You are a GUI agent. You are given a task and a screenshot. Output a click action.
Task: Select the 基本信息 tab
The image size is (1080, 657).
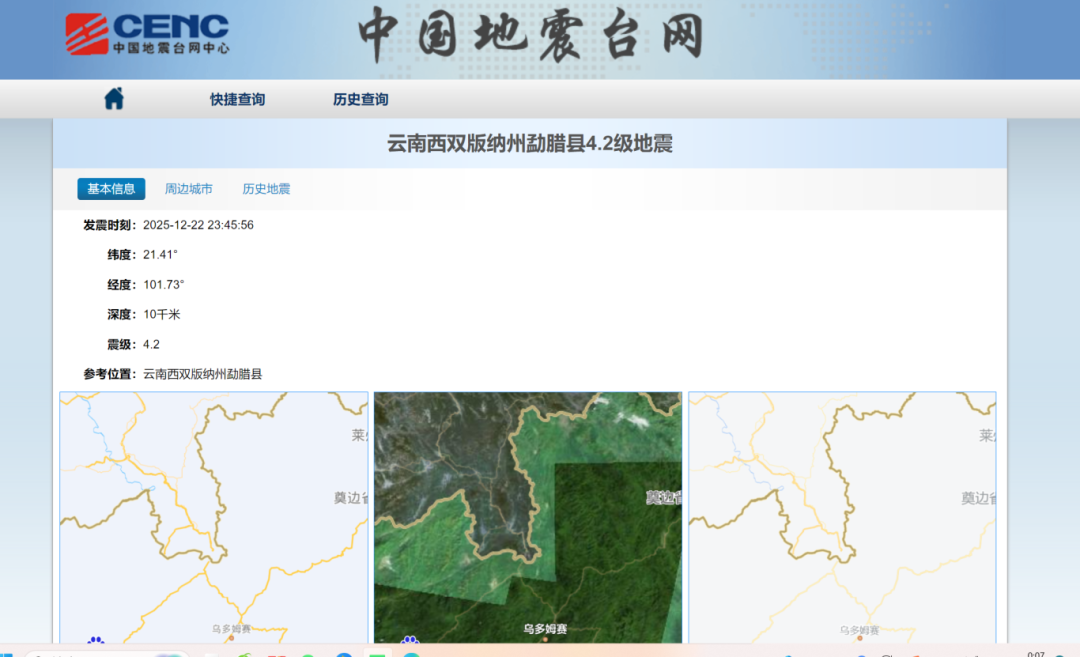[111, 189]
